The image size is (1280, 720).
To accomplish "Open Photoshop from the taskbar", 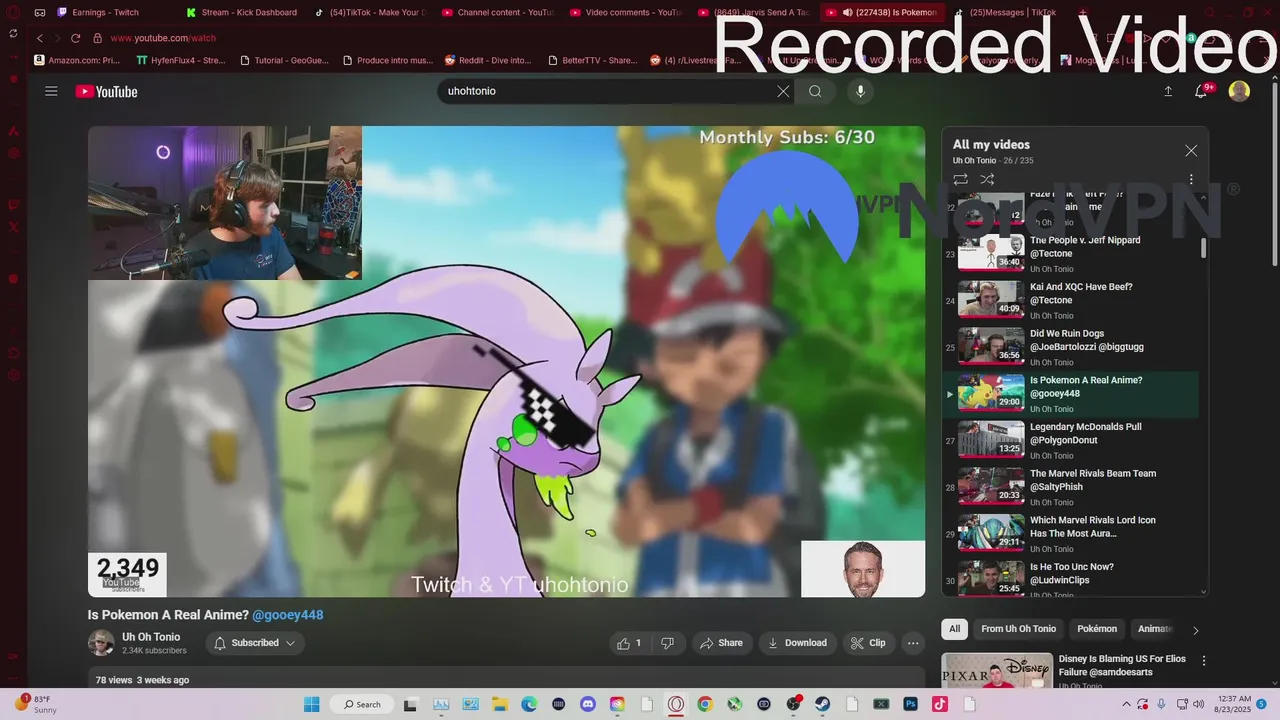I will pos(911,704).
